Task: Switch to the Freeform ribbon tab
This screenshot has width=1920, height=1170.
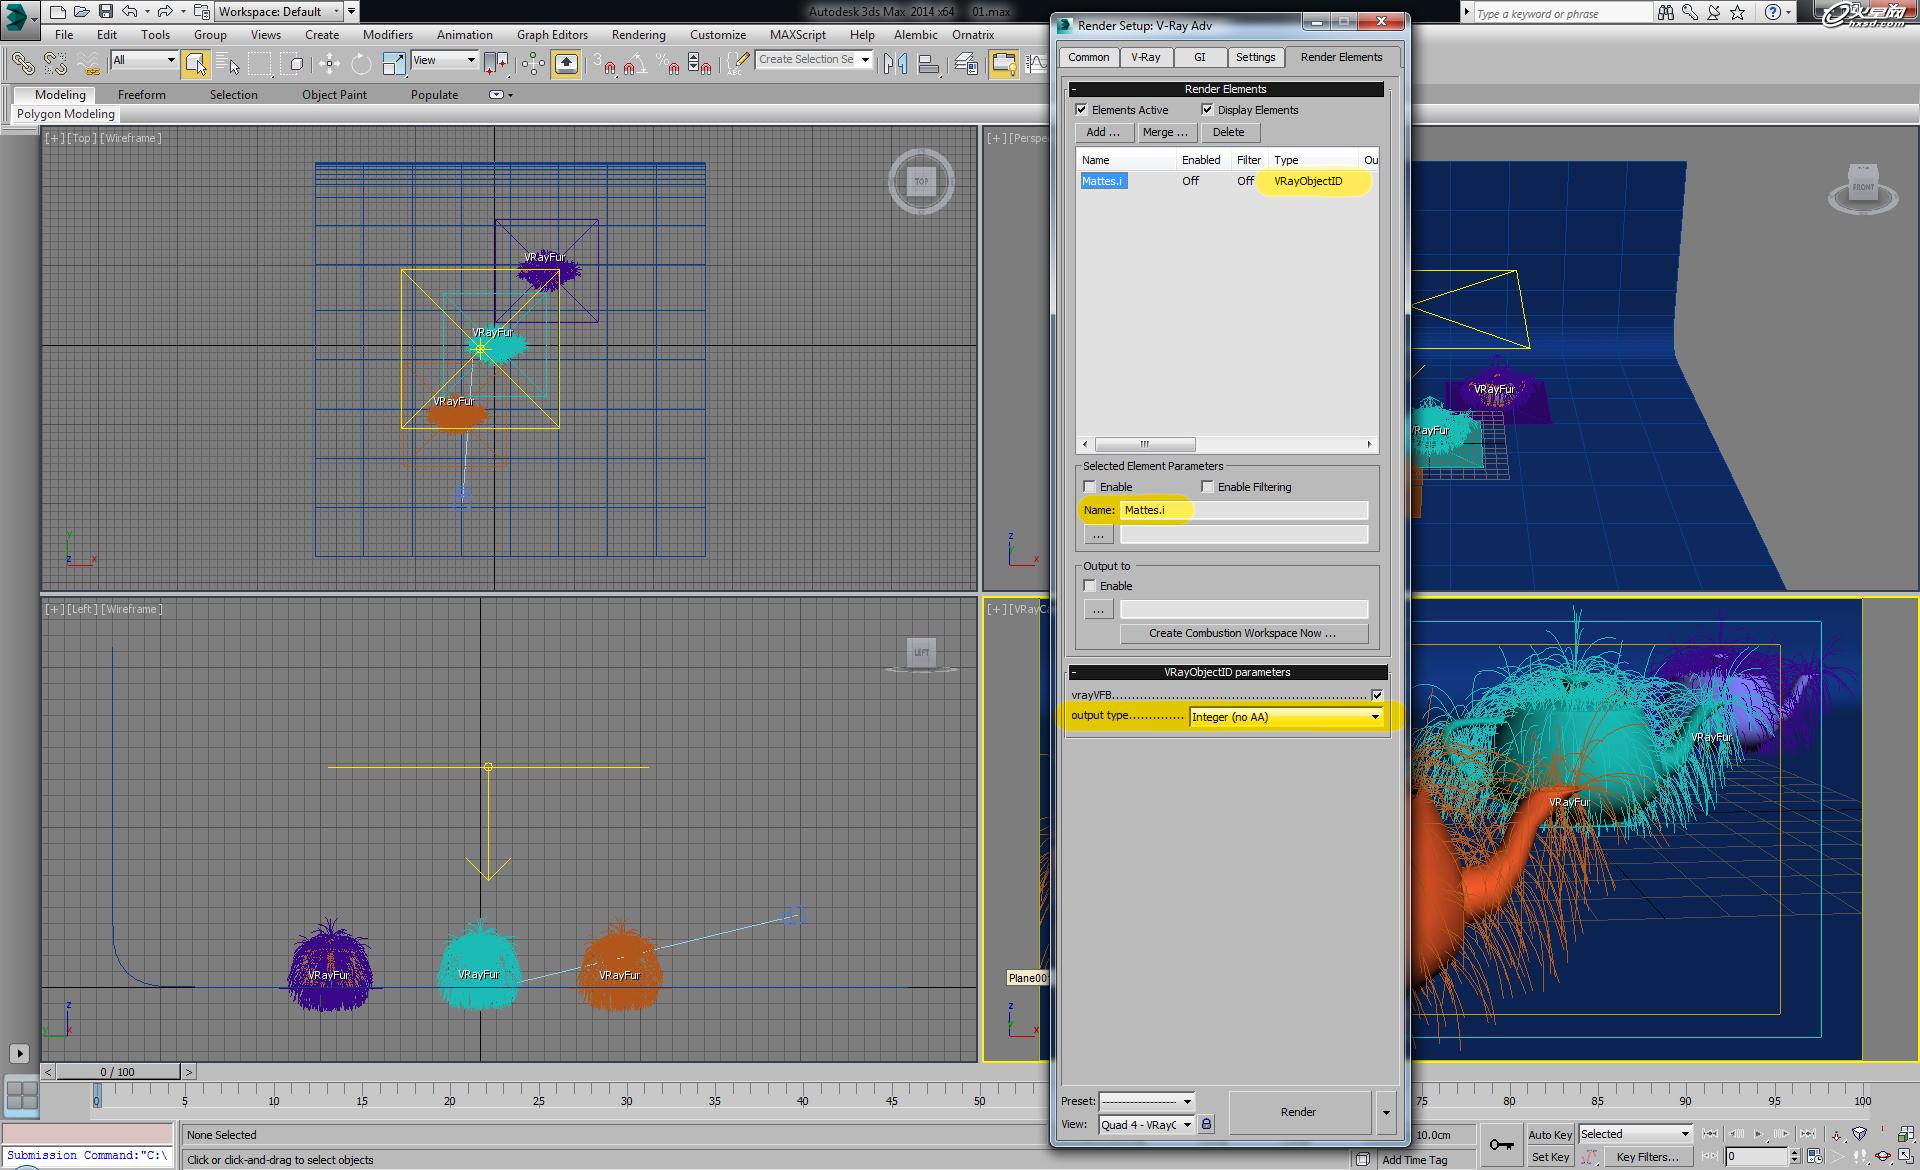Action: pyautogui.click(x=142, y=95)
